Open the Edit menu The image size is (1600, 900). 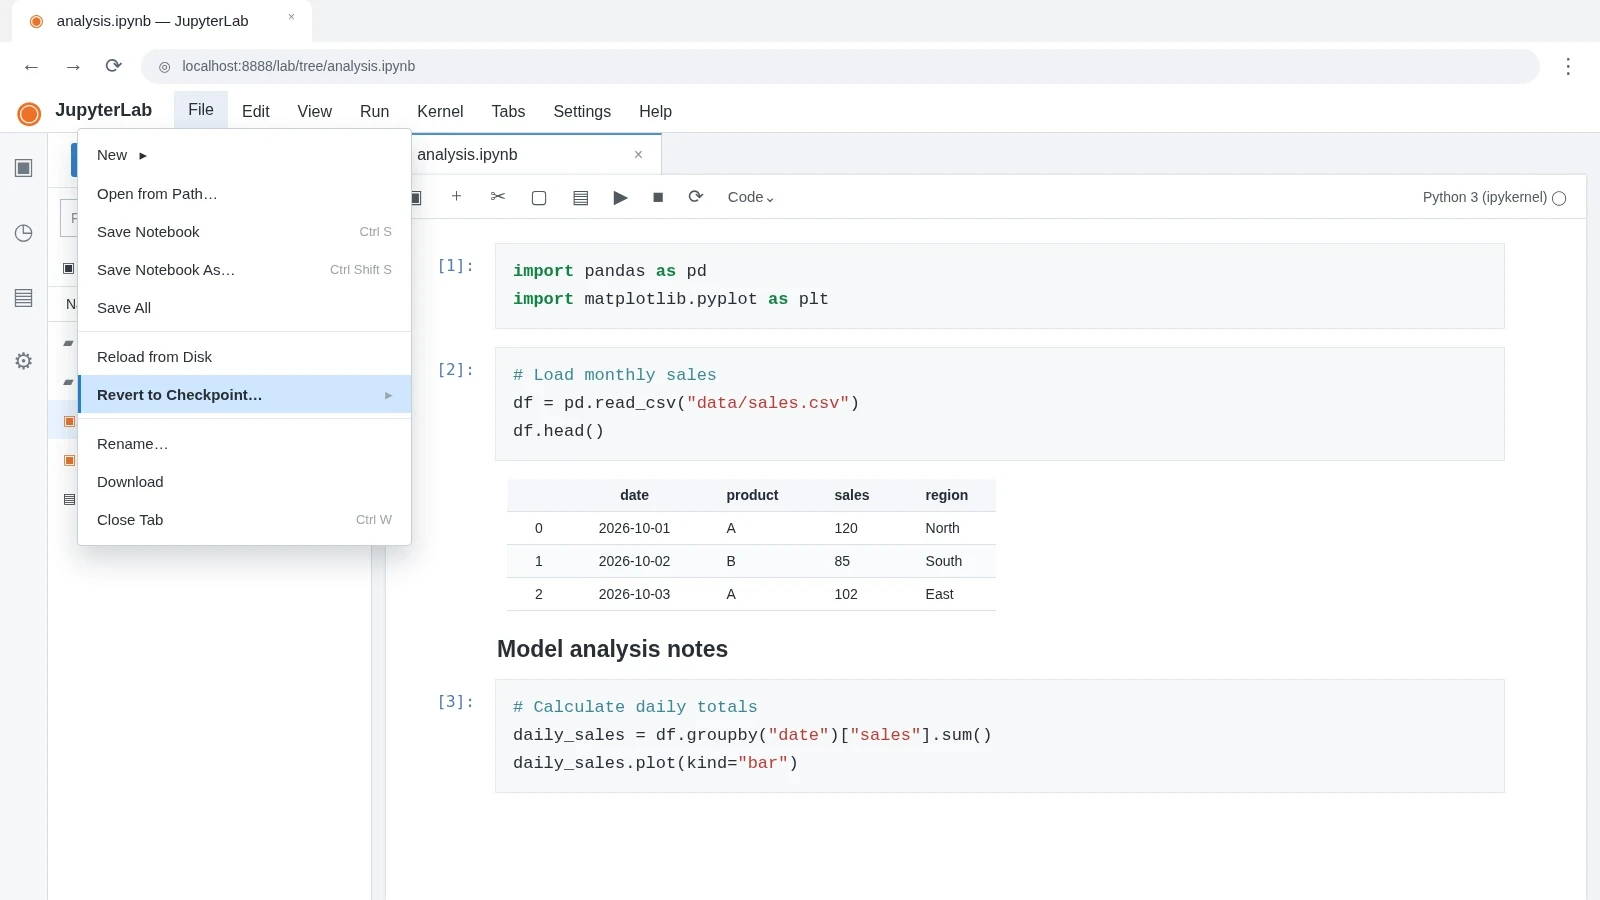256,111
